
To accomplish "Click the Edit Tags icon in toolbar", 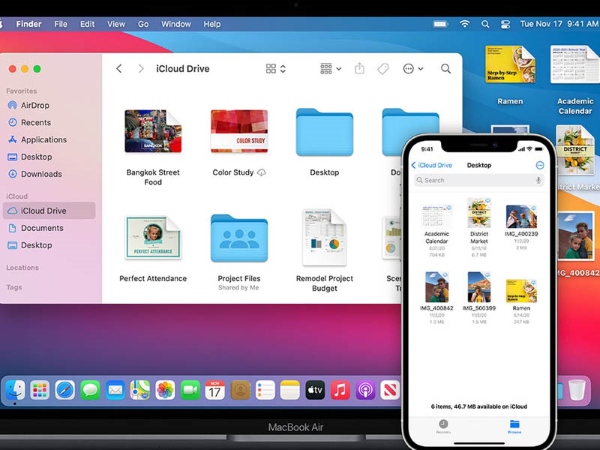I will pos(383,69).
